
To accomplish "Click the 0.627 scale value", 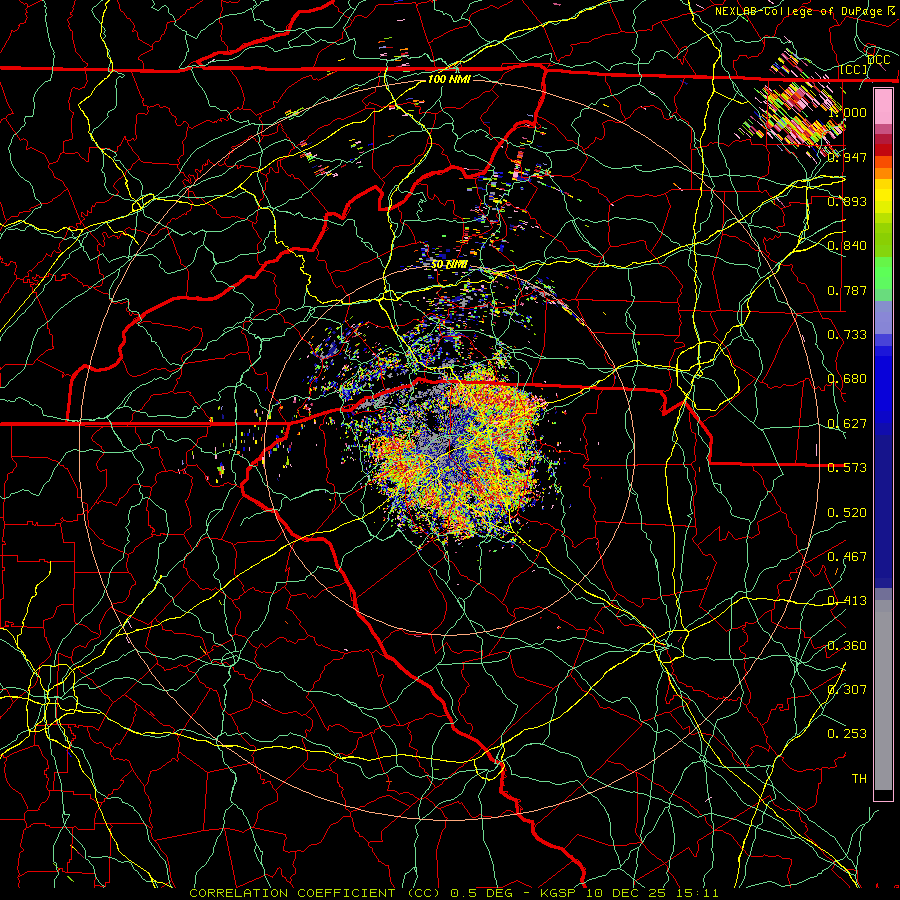I will 847,423.
